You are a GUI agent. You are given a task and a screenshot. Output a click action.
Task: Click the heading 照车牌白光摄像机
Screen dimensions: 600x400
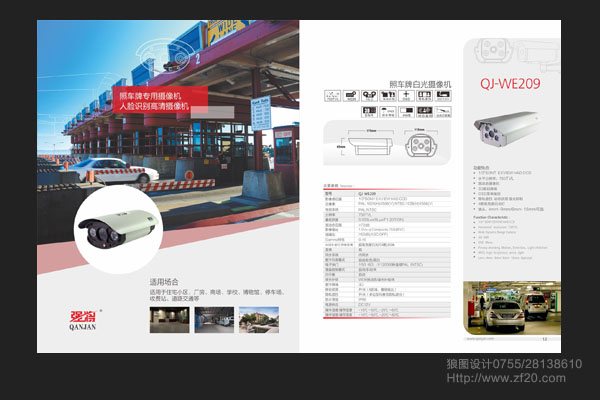coord(420,84)
